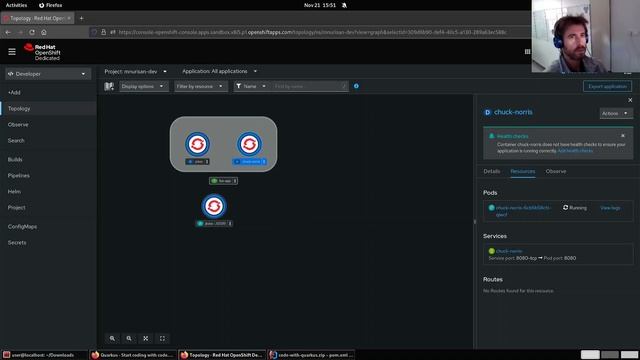Click the Export application button

607,86
